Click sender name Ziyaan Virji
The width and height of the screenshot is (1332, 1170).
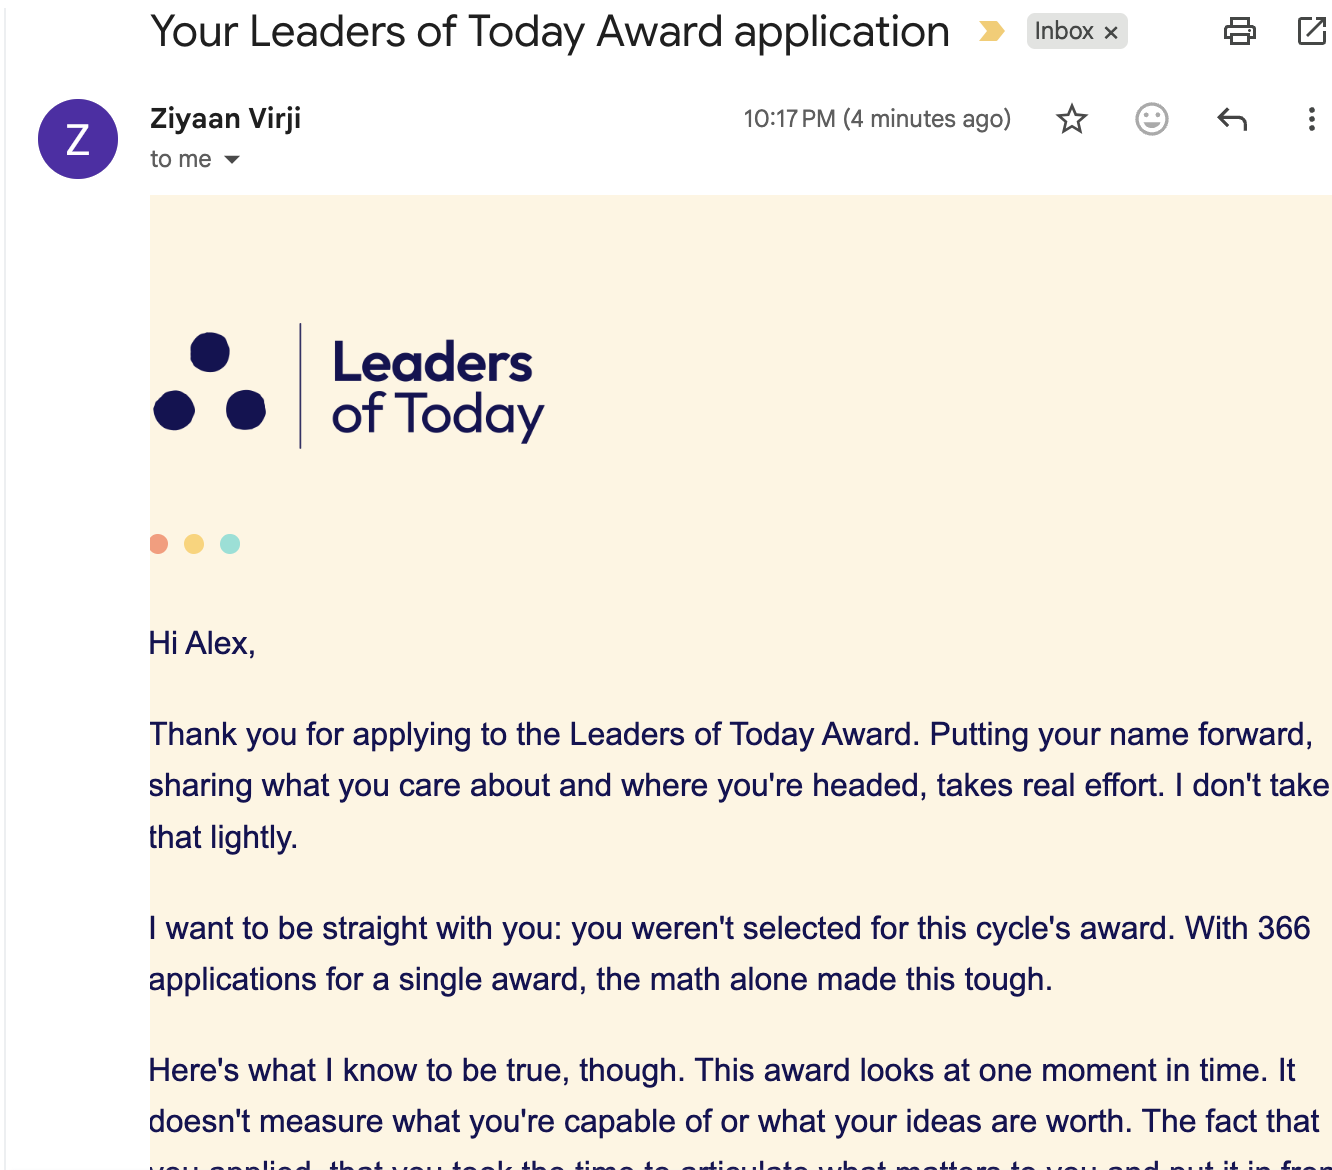tap(225, 119)
